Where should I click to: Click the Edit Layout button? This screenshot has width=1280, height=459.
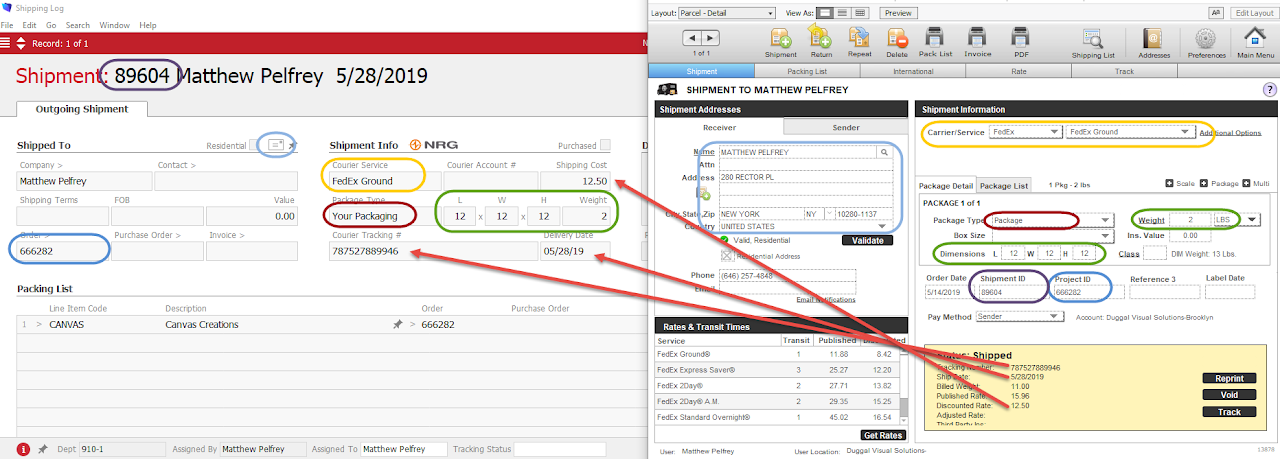coord(1253,13)
